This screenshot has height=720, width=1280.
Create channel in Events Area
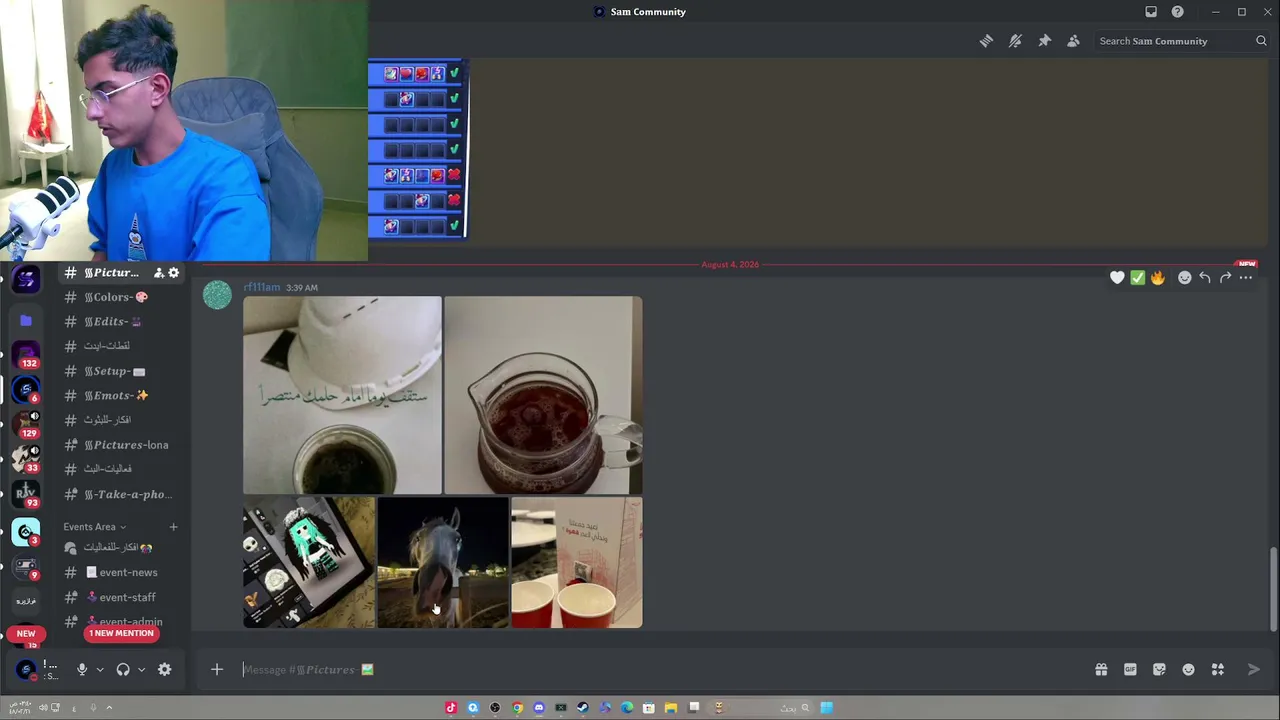point(173,527)
